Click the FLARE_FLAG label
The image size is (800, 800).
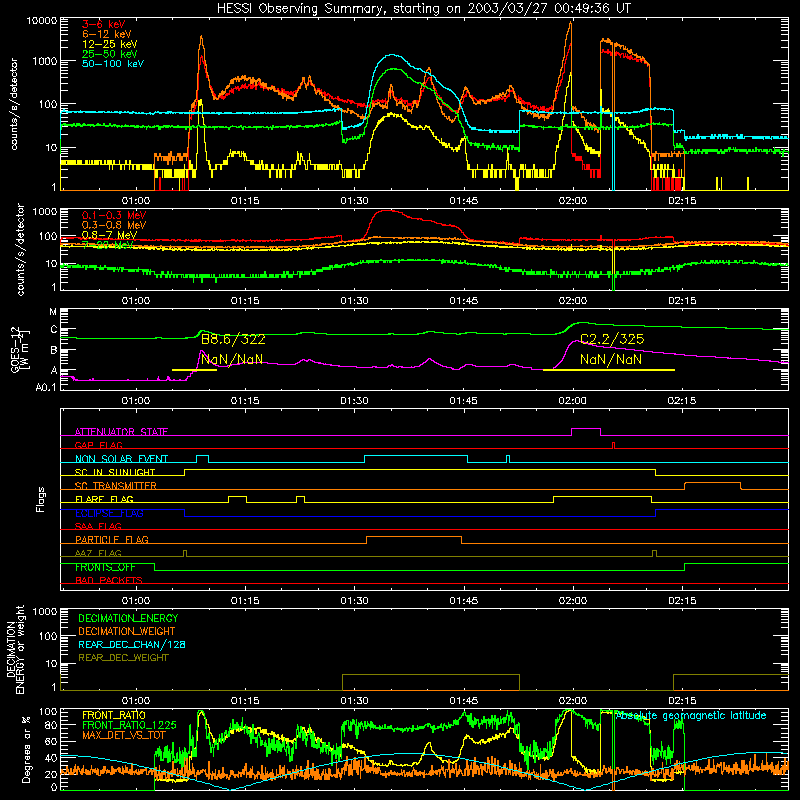pyautogui.click(x=104, y=499)
